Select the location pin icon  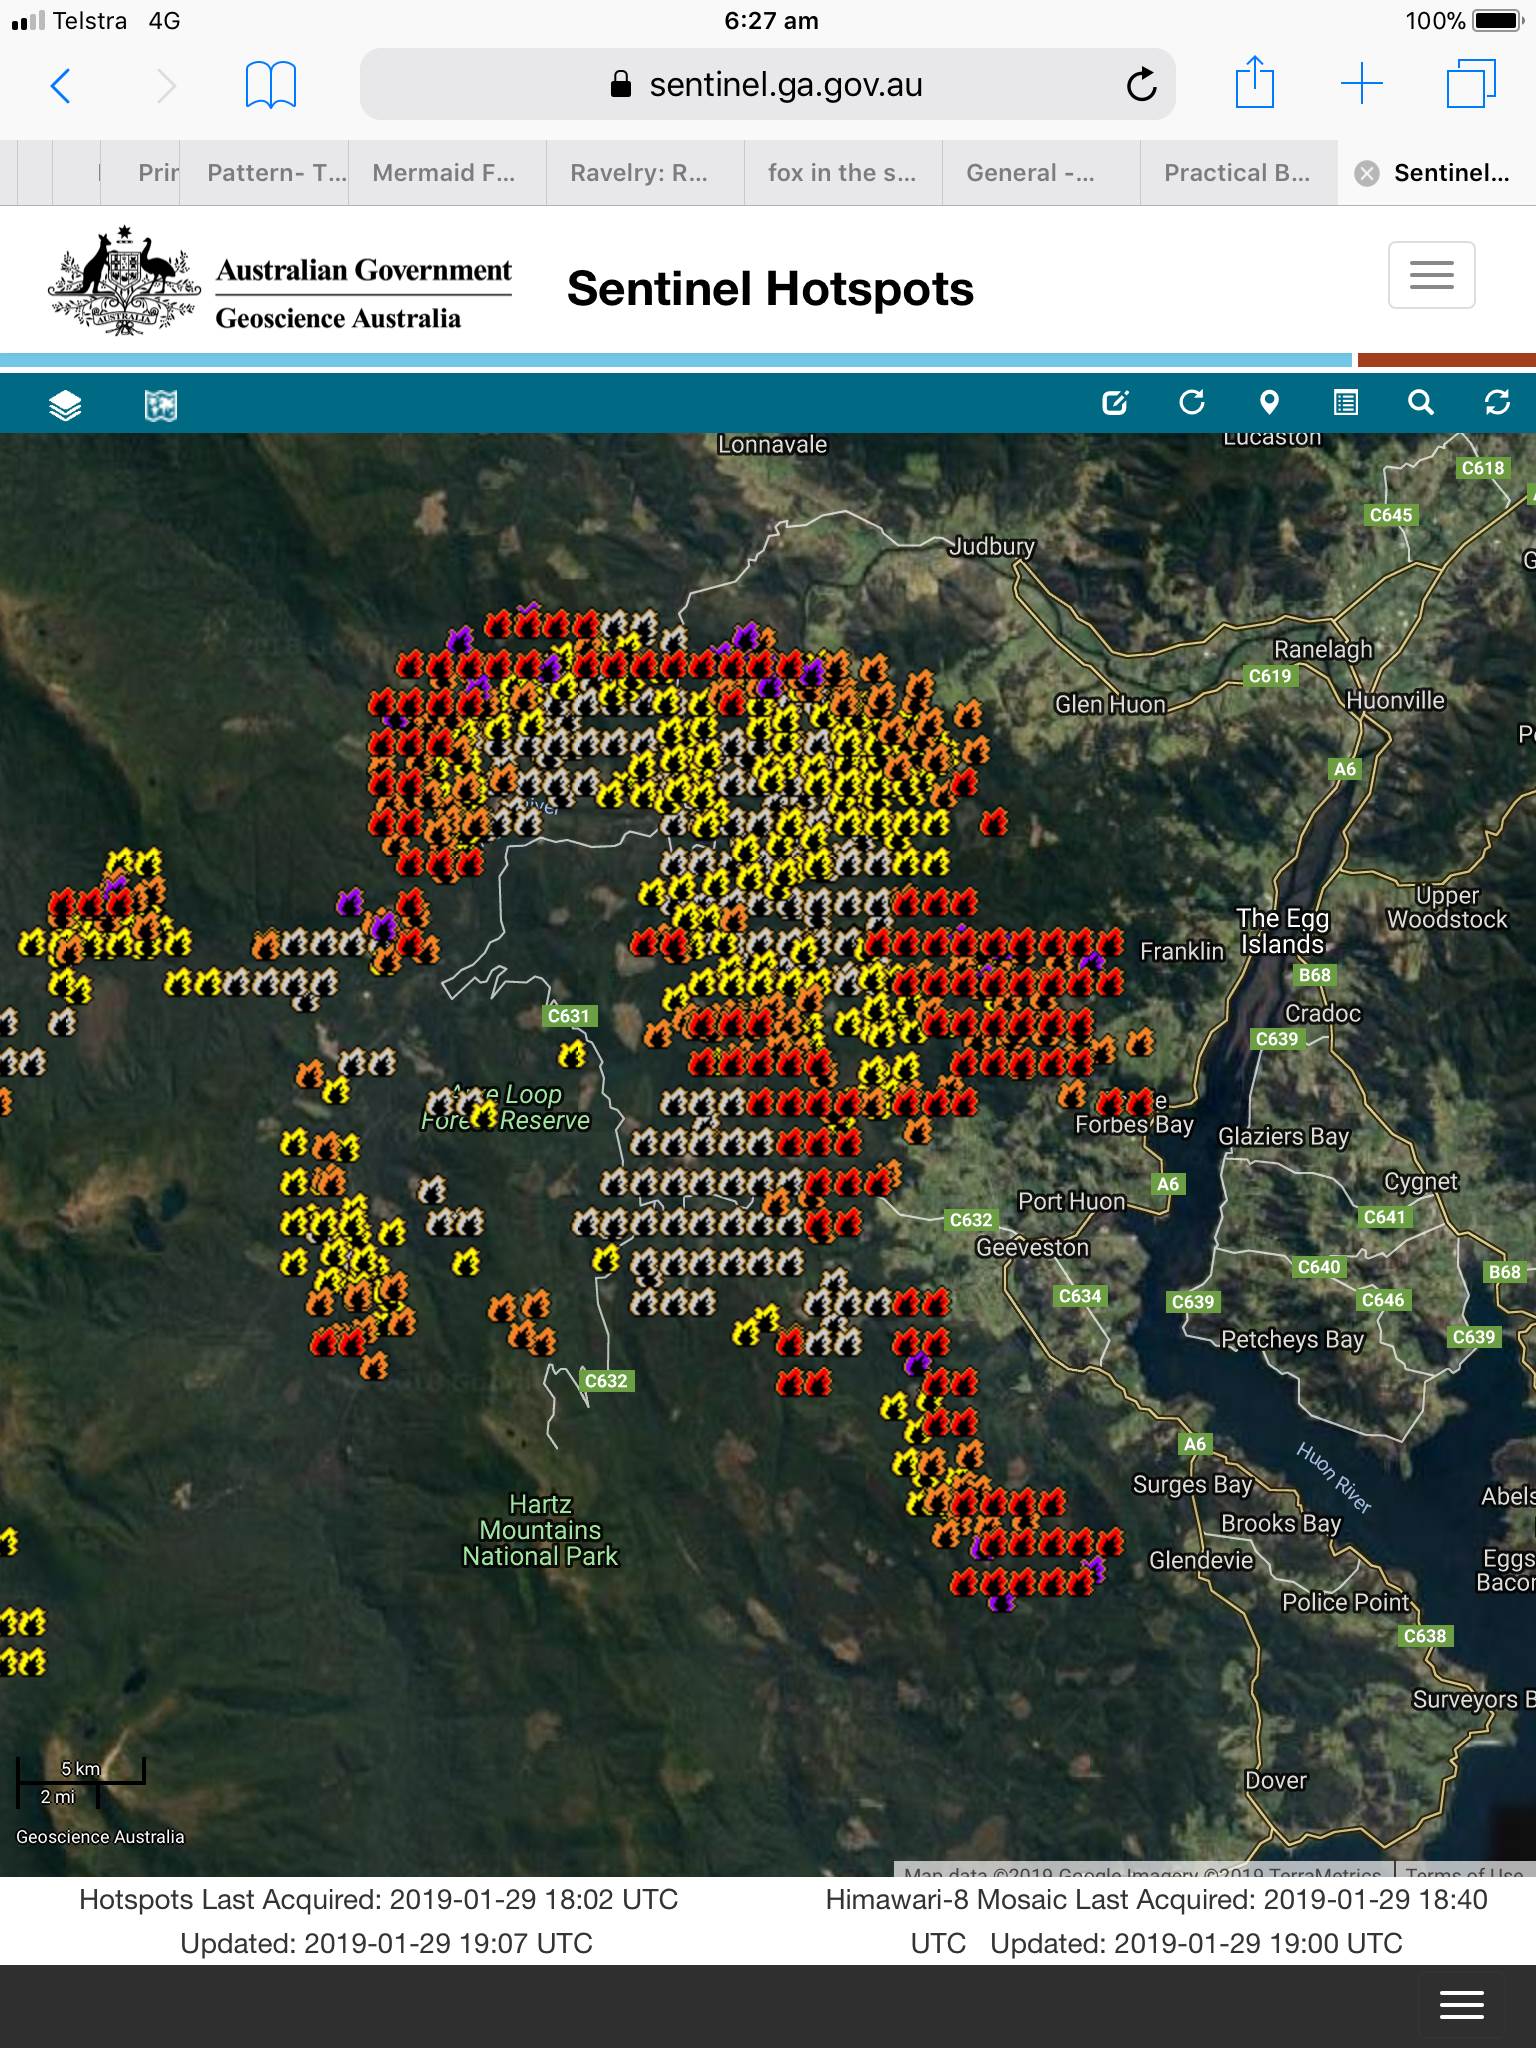click(1269, 403)
